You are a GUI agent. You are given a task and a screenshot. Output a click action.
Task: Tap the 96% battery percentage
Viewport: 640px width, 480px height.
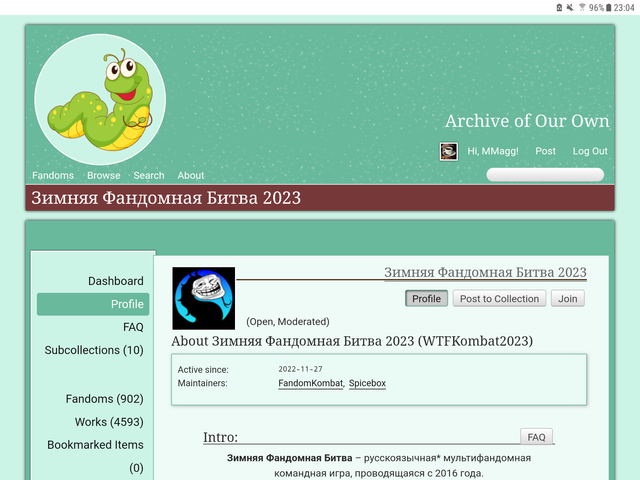(596, 8)
